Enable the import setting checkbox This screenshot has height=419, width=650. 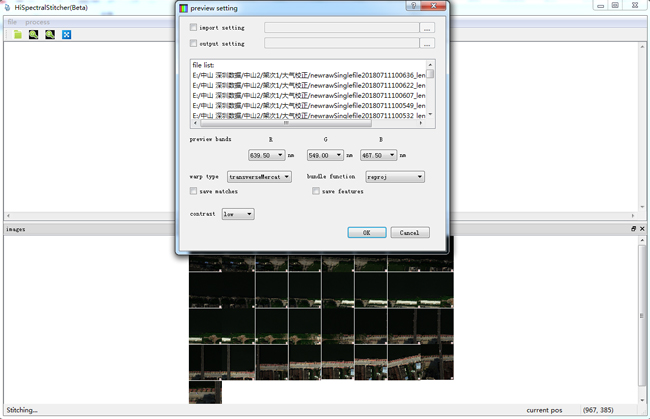193,28
